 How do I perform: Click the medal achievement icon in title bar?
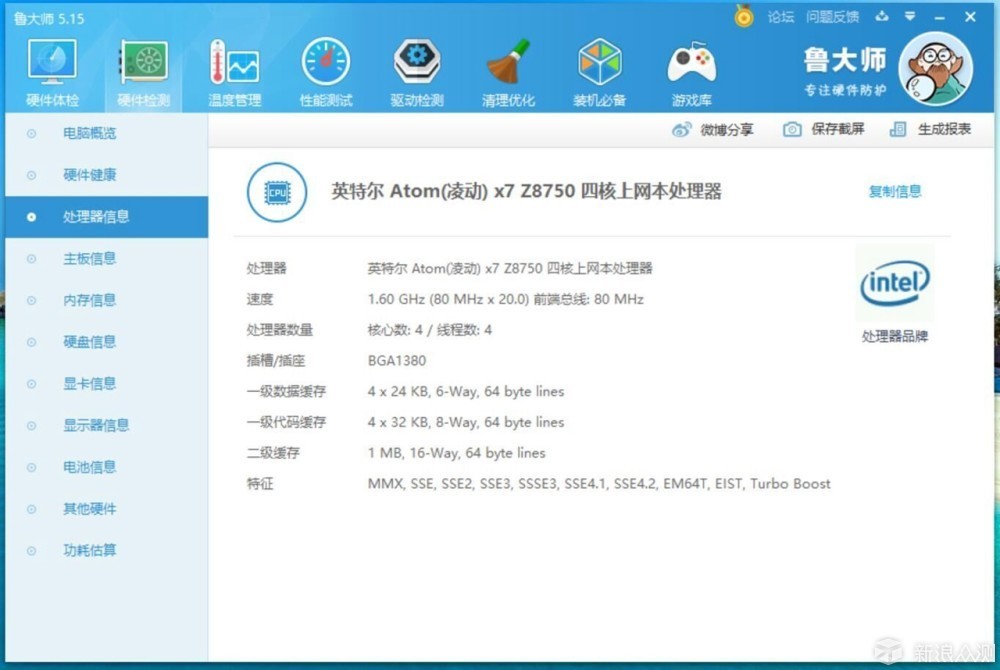[x=742, y=16]
